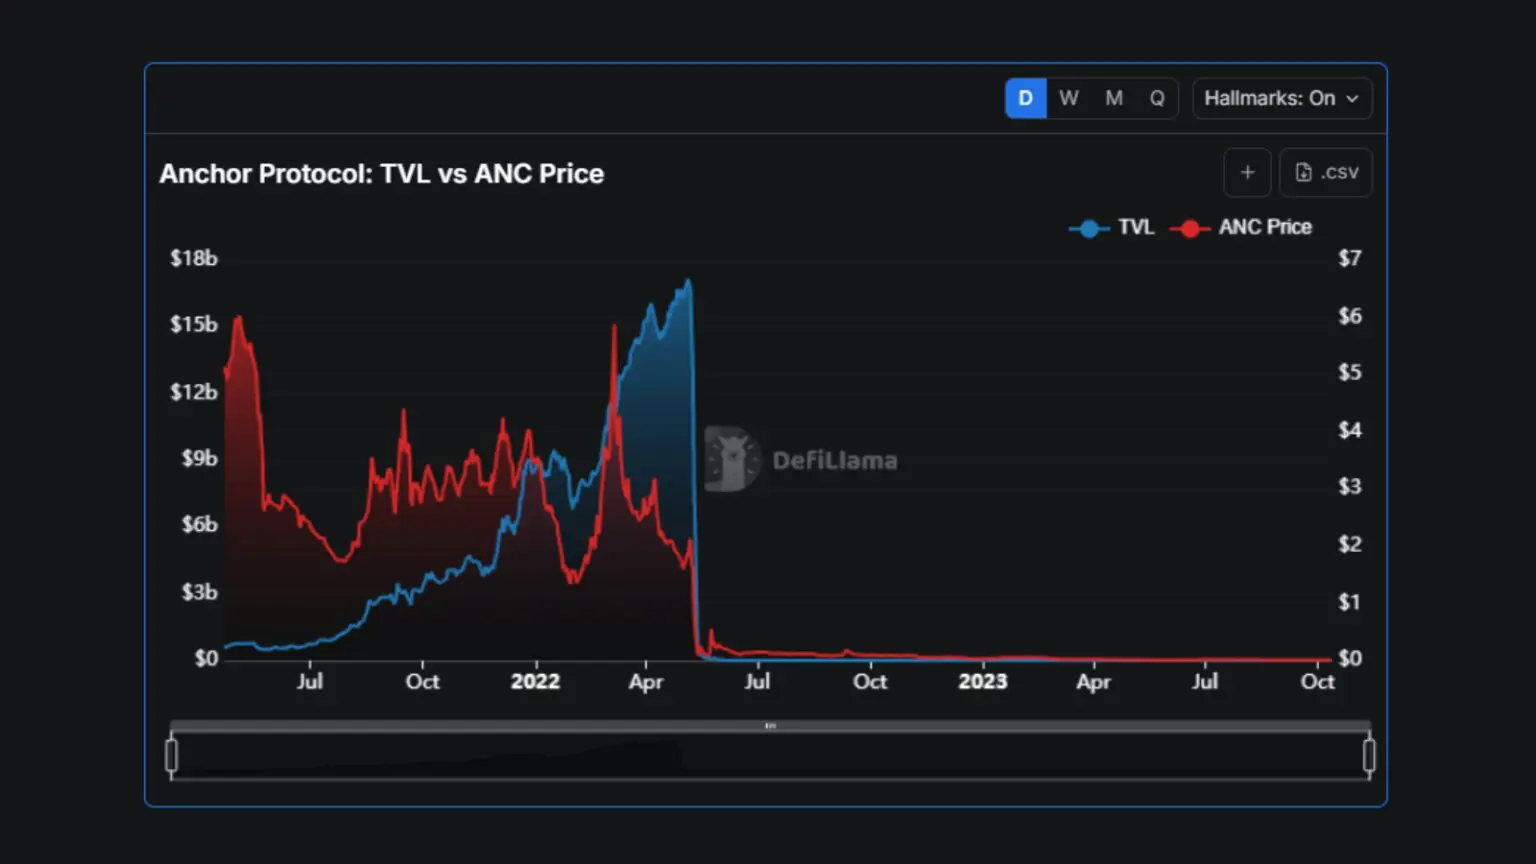Select the weekly (W) interval
Viewport: 1536px width, 864px height.
(x=1069, y=98)
